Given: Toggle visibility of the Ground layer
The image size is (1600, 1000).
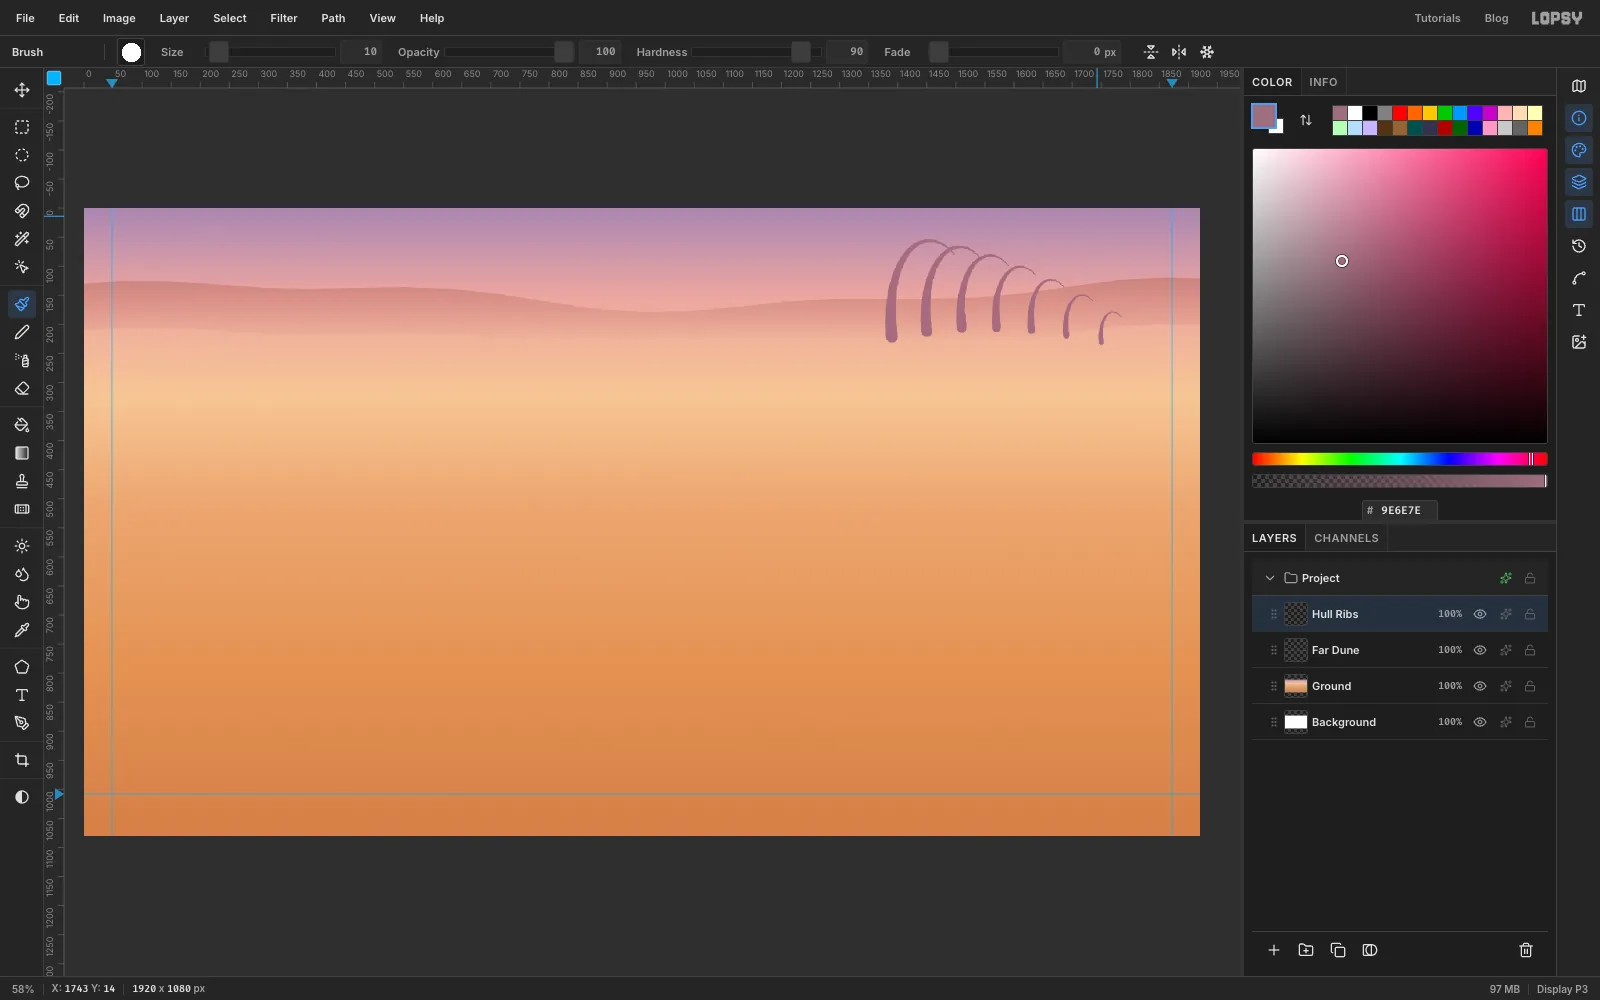Looking at the screenshot, I should pos(1480,686).
